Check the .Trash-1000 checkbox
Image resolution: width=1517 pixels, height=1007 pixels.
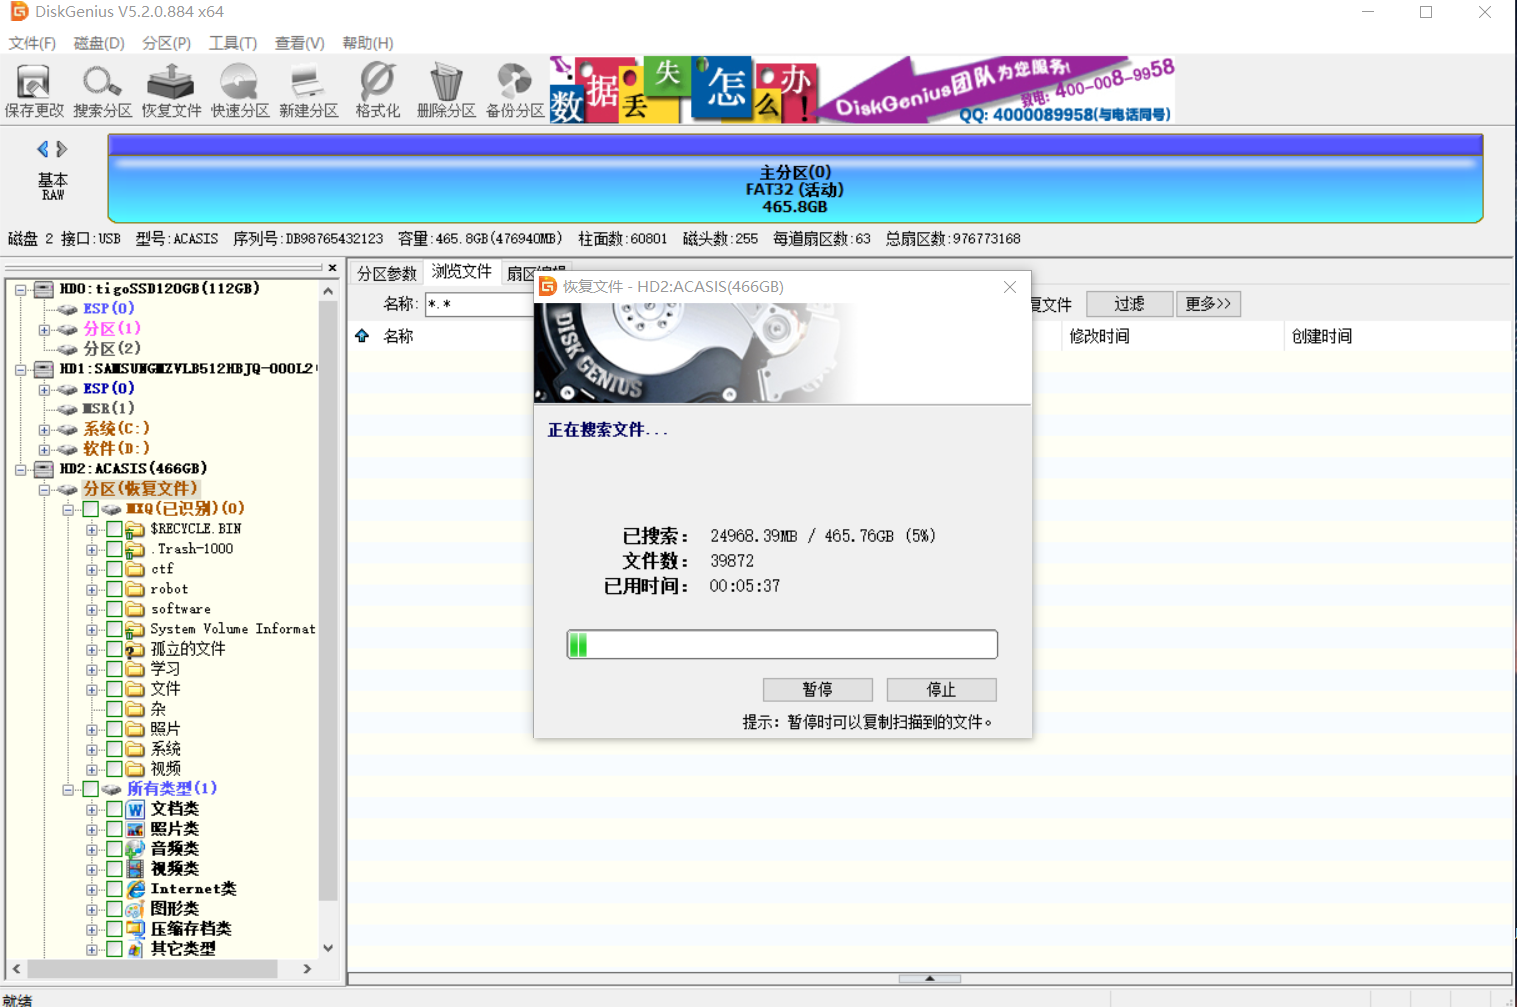pyautogui.click(x=114, y=549)
